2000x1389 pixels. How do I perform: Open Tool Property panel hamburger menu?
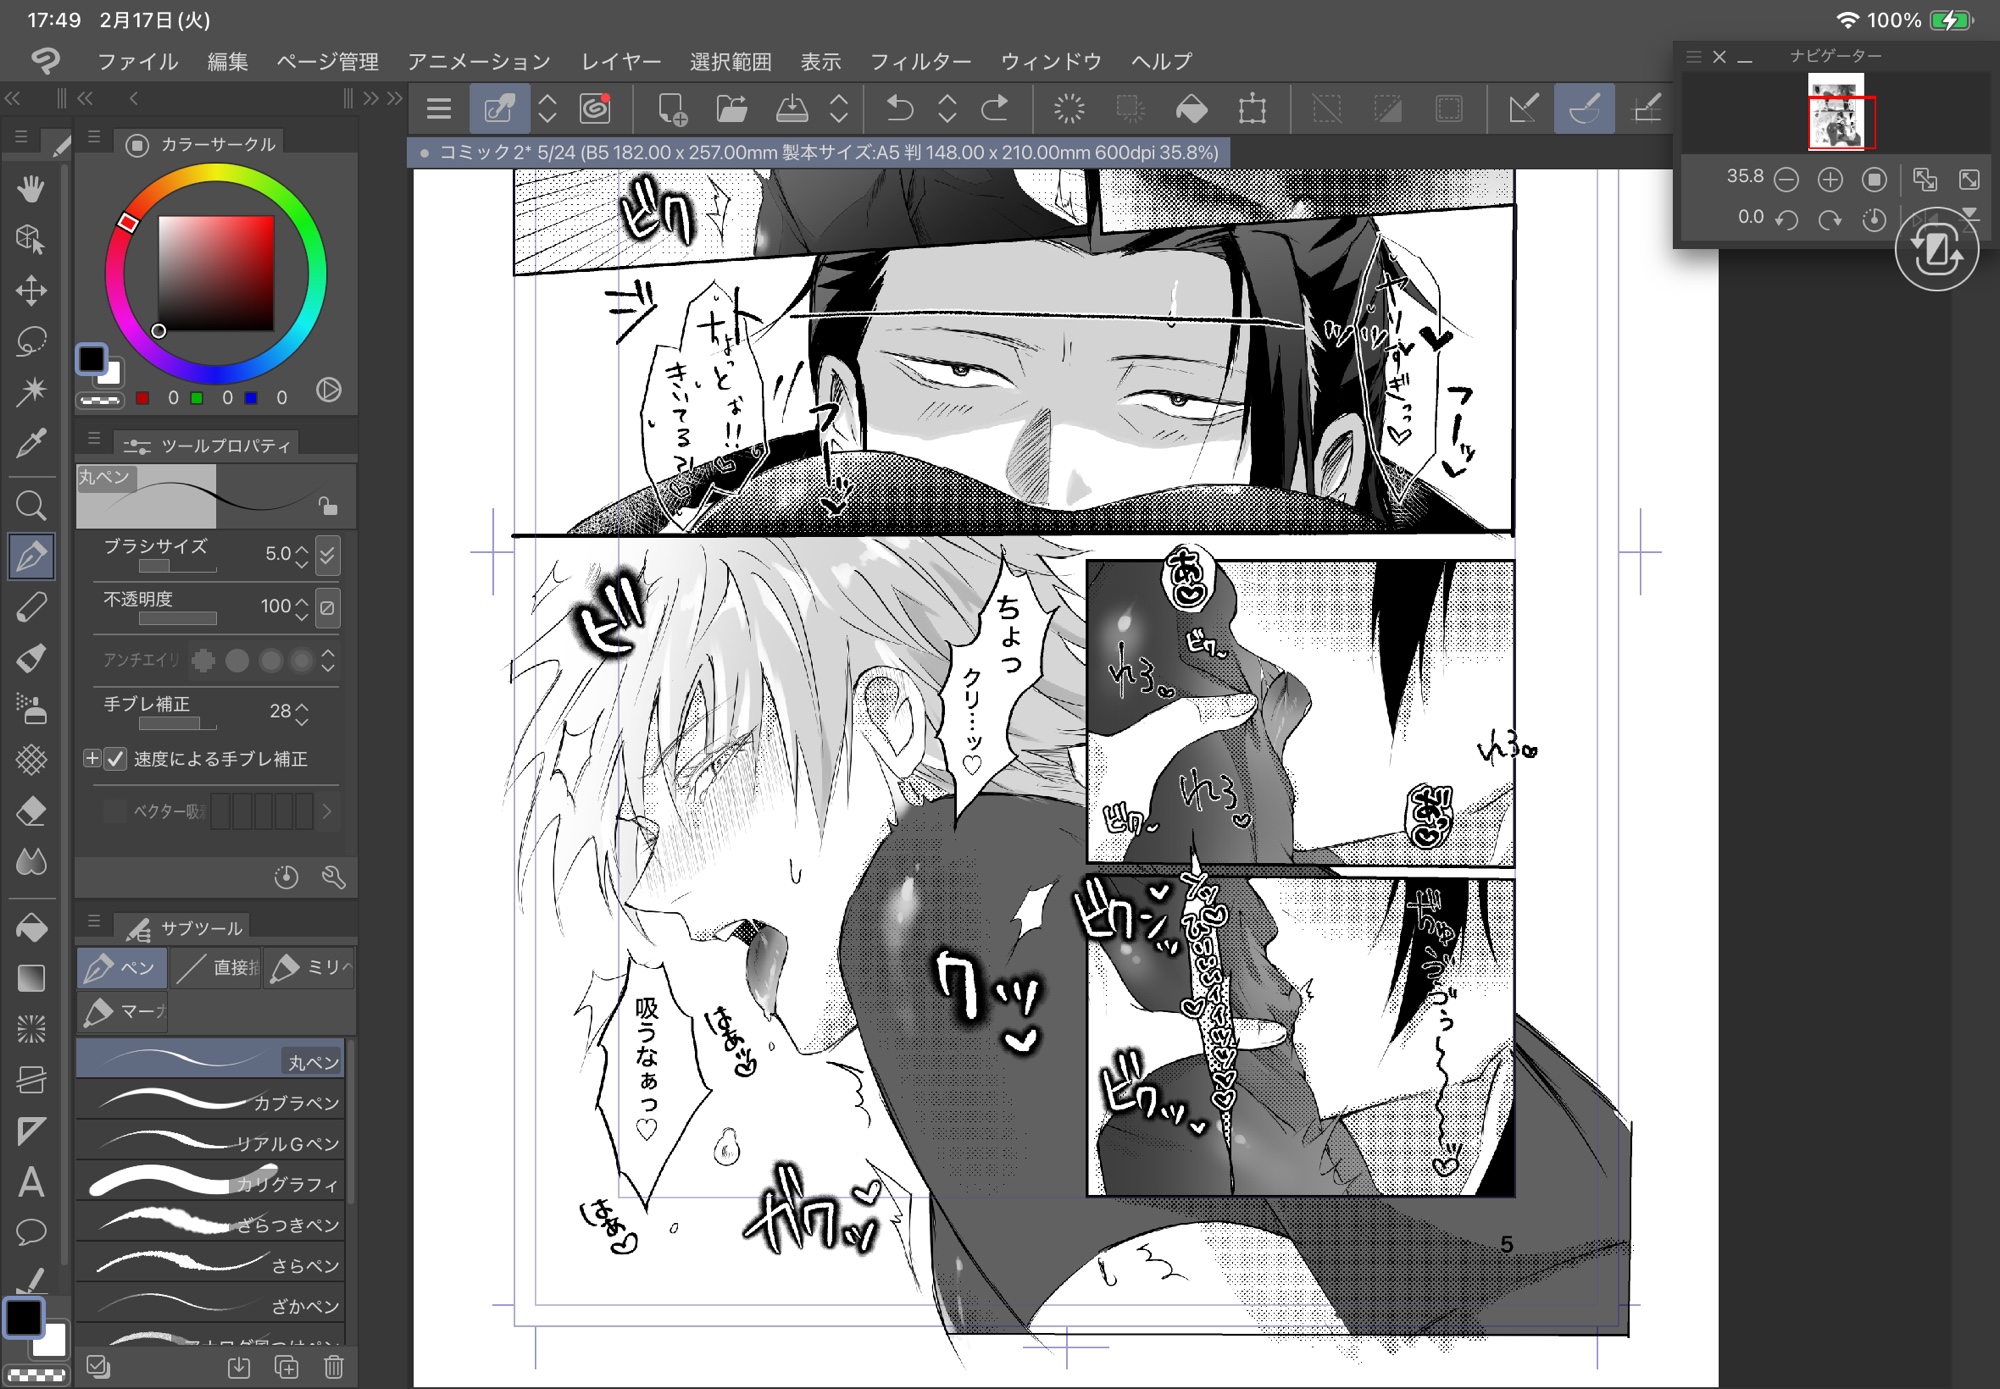94,438
